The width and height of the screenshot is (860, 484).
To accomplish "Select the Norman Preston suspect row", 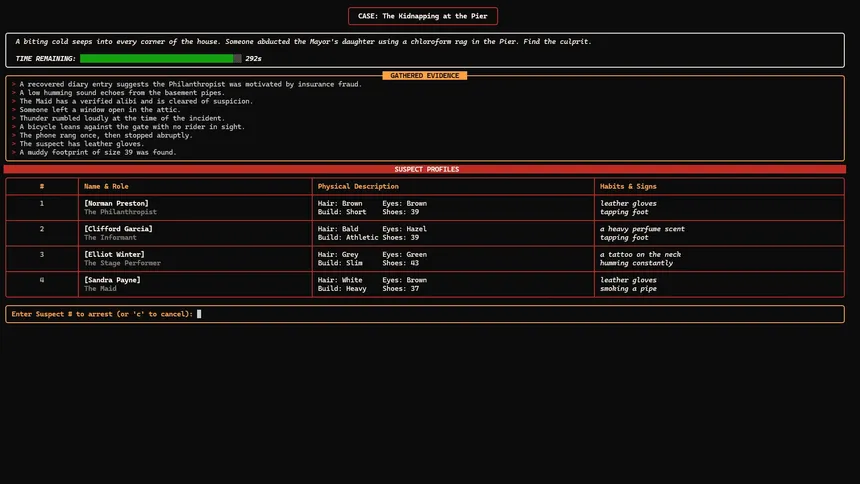I will click(425, 207).
